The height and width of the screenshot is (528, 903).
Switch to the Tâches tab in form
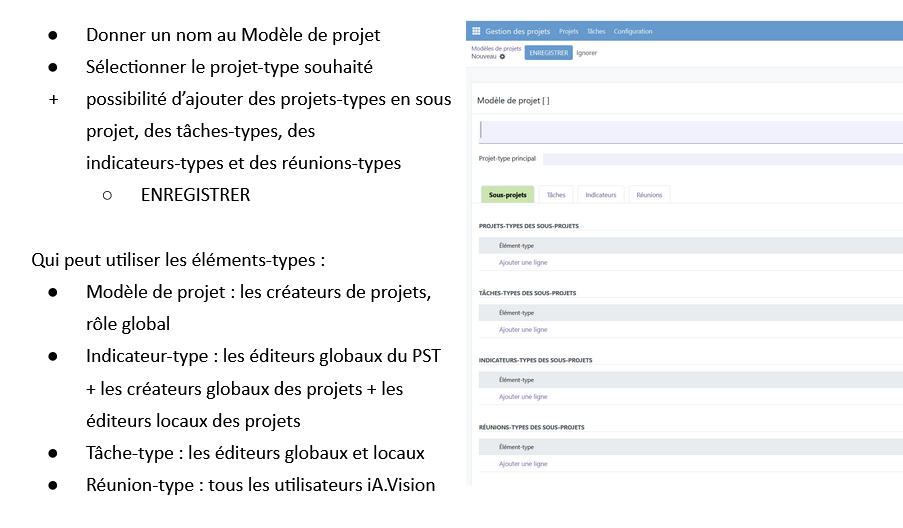pos(556,195)
